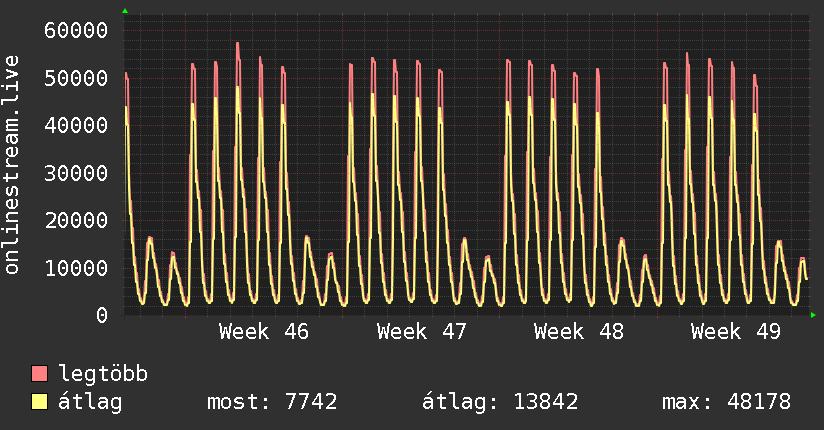Viewport: 824px width, 430px height.
Task: Click the Week 49 axis label
Action: click(736, 332)
